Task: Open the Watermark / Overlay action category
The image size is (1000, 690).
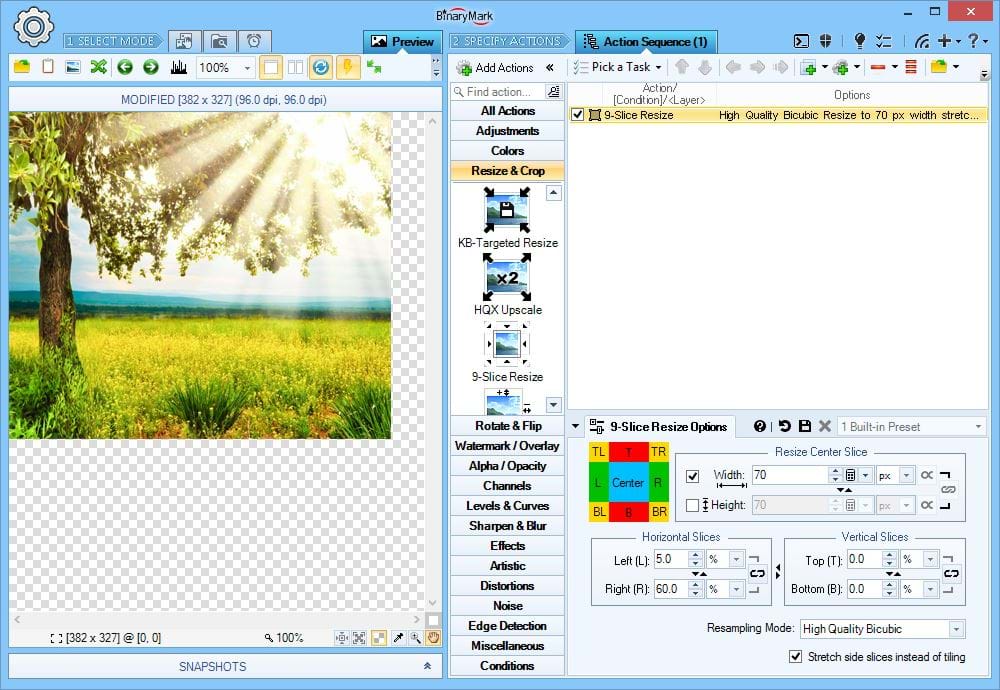Action: [507, 446]
